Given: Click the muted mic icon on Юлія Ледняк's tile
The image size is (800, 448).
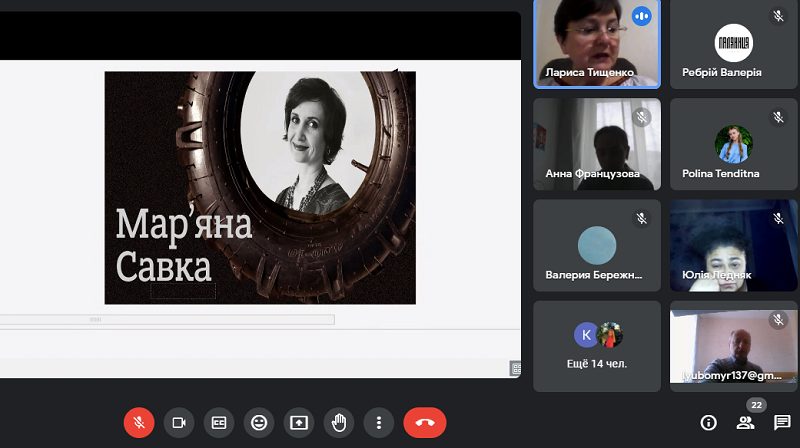Looking at the screenshot, I should pyautogui.click(x=778, y=218).
